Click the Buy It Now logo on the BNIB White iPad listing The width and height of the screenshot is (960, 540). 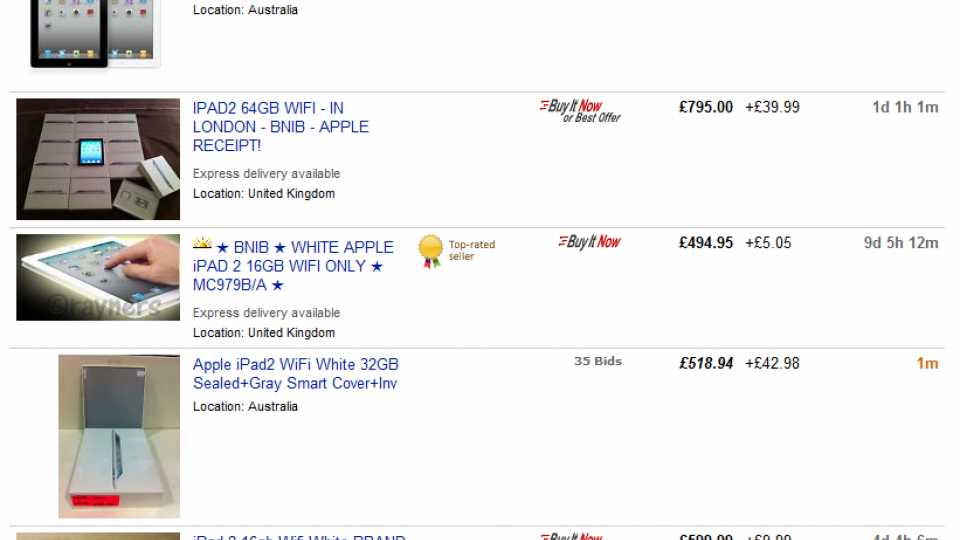[x=589, y=242]
